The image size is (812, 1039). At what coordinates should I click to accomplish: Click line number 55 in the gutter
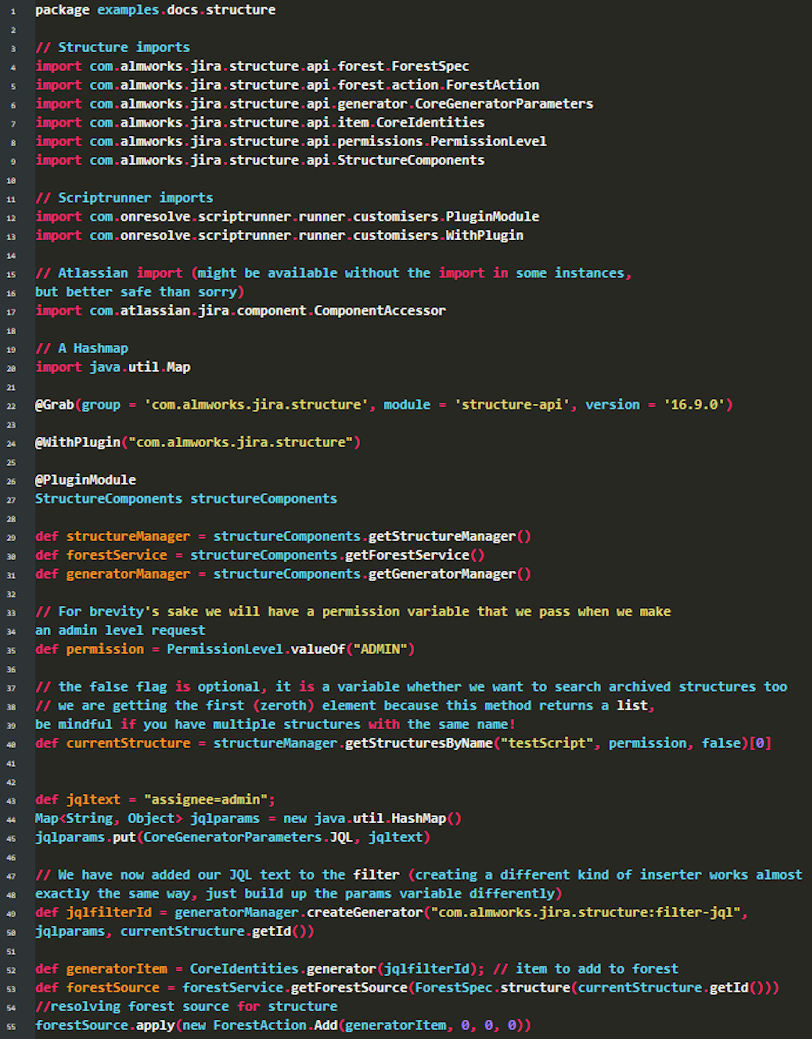click(11, 1026)
